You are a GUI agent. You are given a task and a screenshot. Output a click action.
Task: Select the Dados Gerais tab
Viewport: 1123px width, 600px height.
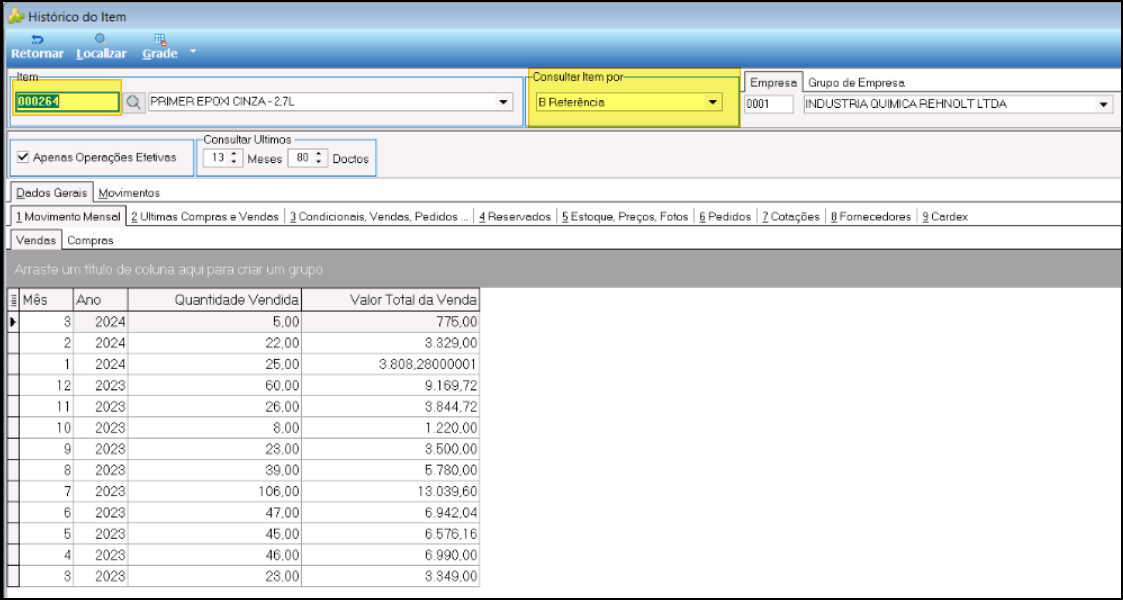(x=52, y=193)
